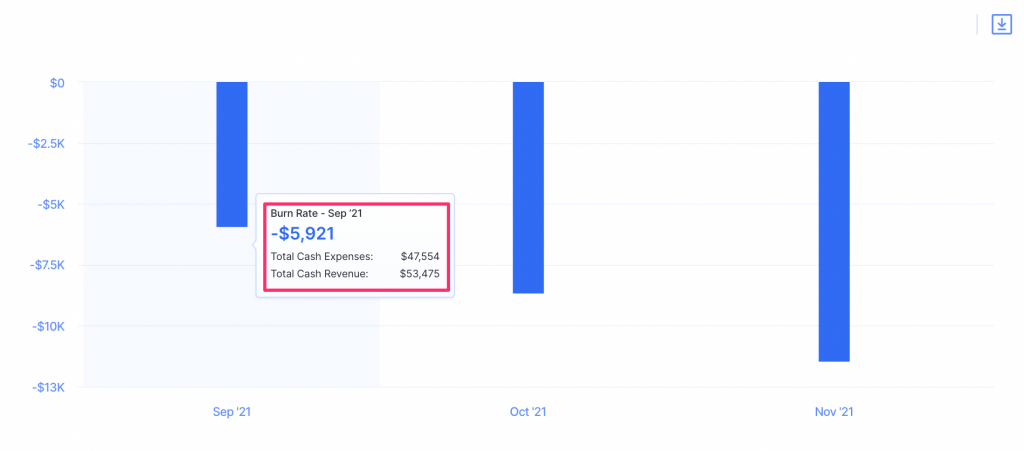Click the Total Cash Revenue label
The width and height of the screenshot is (1024, 451).
(x=319, y=274)
